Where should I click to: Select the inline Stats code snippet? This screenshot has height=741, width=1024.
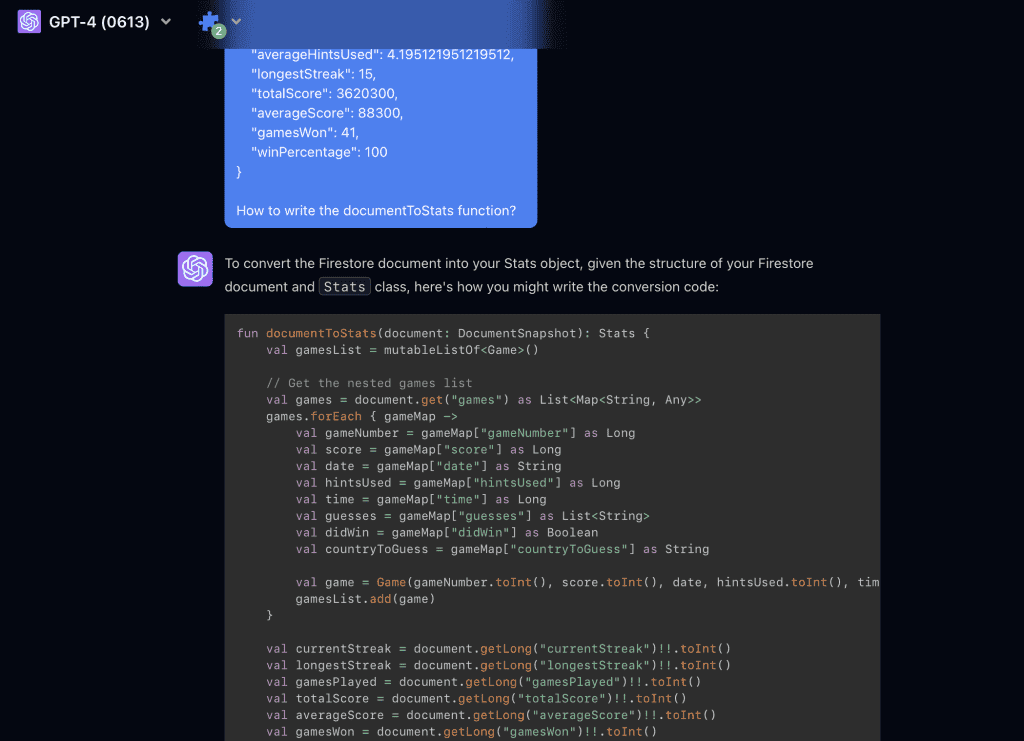click(344, 286)
